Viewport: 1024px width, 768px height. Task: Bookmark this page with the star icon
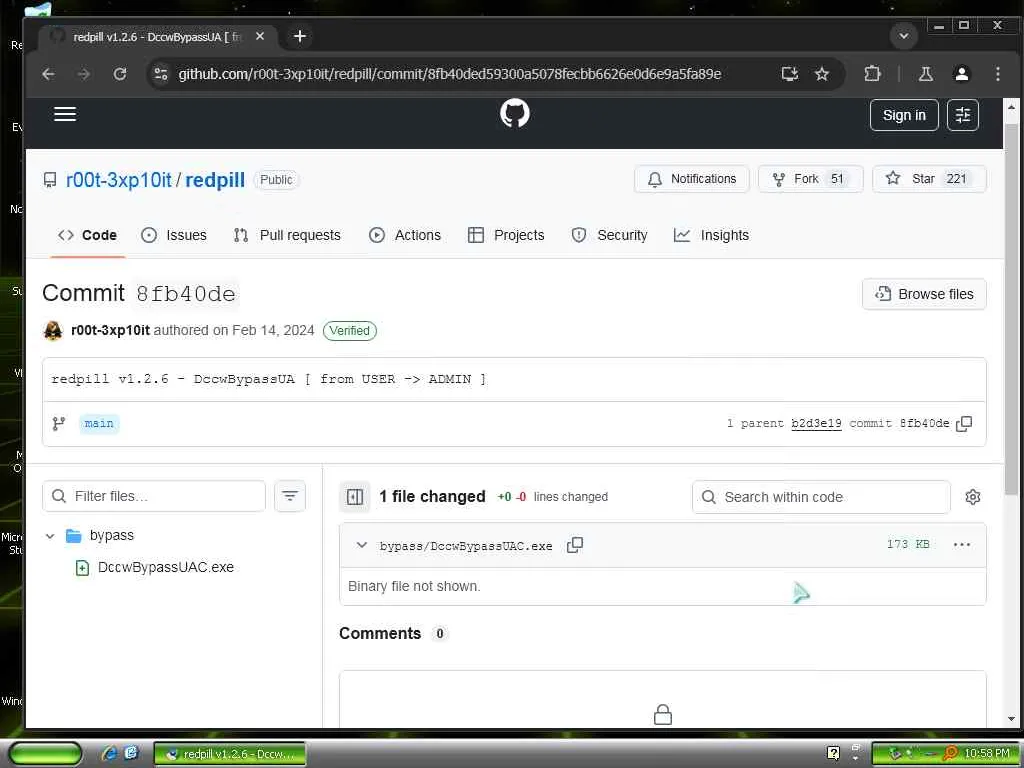tap(822, 74)
